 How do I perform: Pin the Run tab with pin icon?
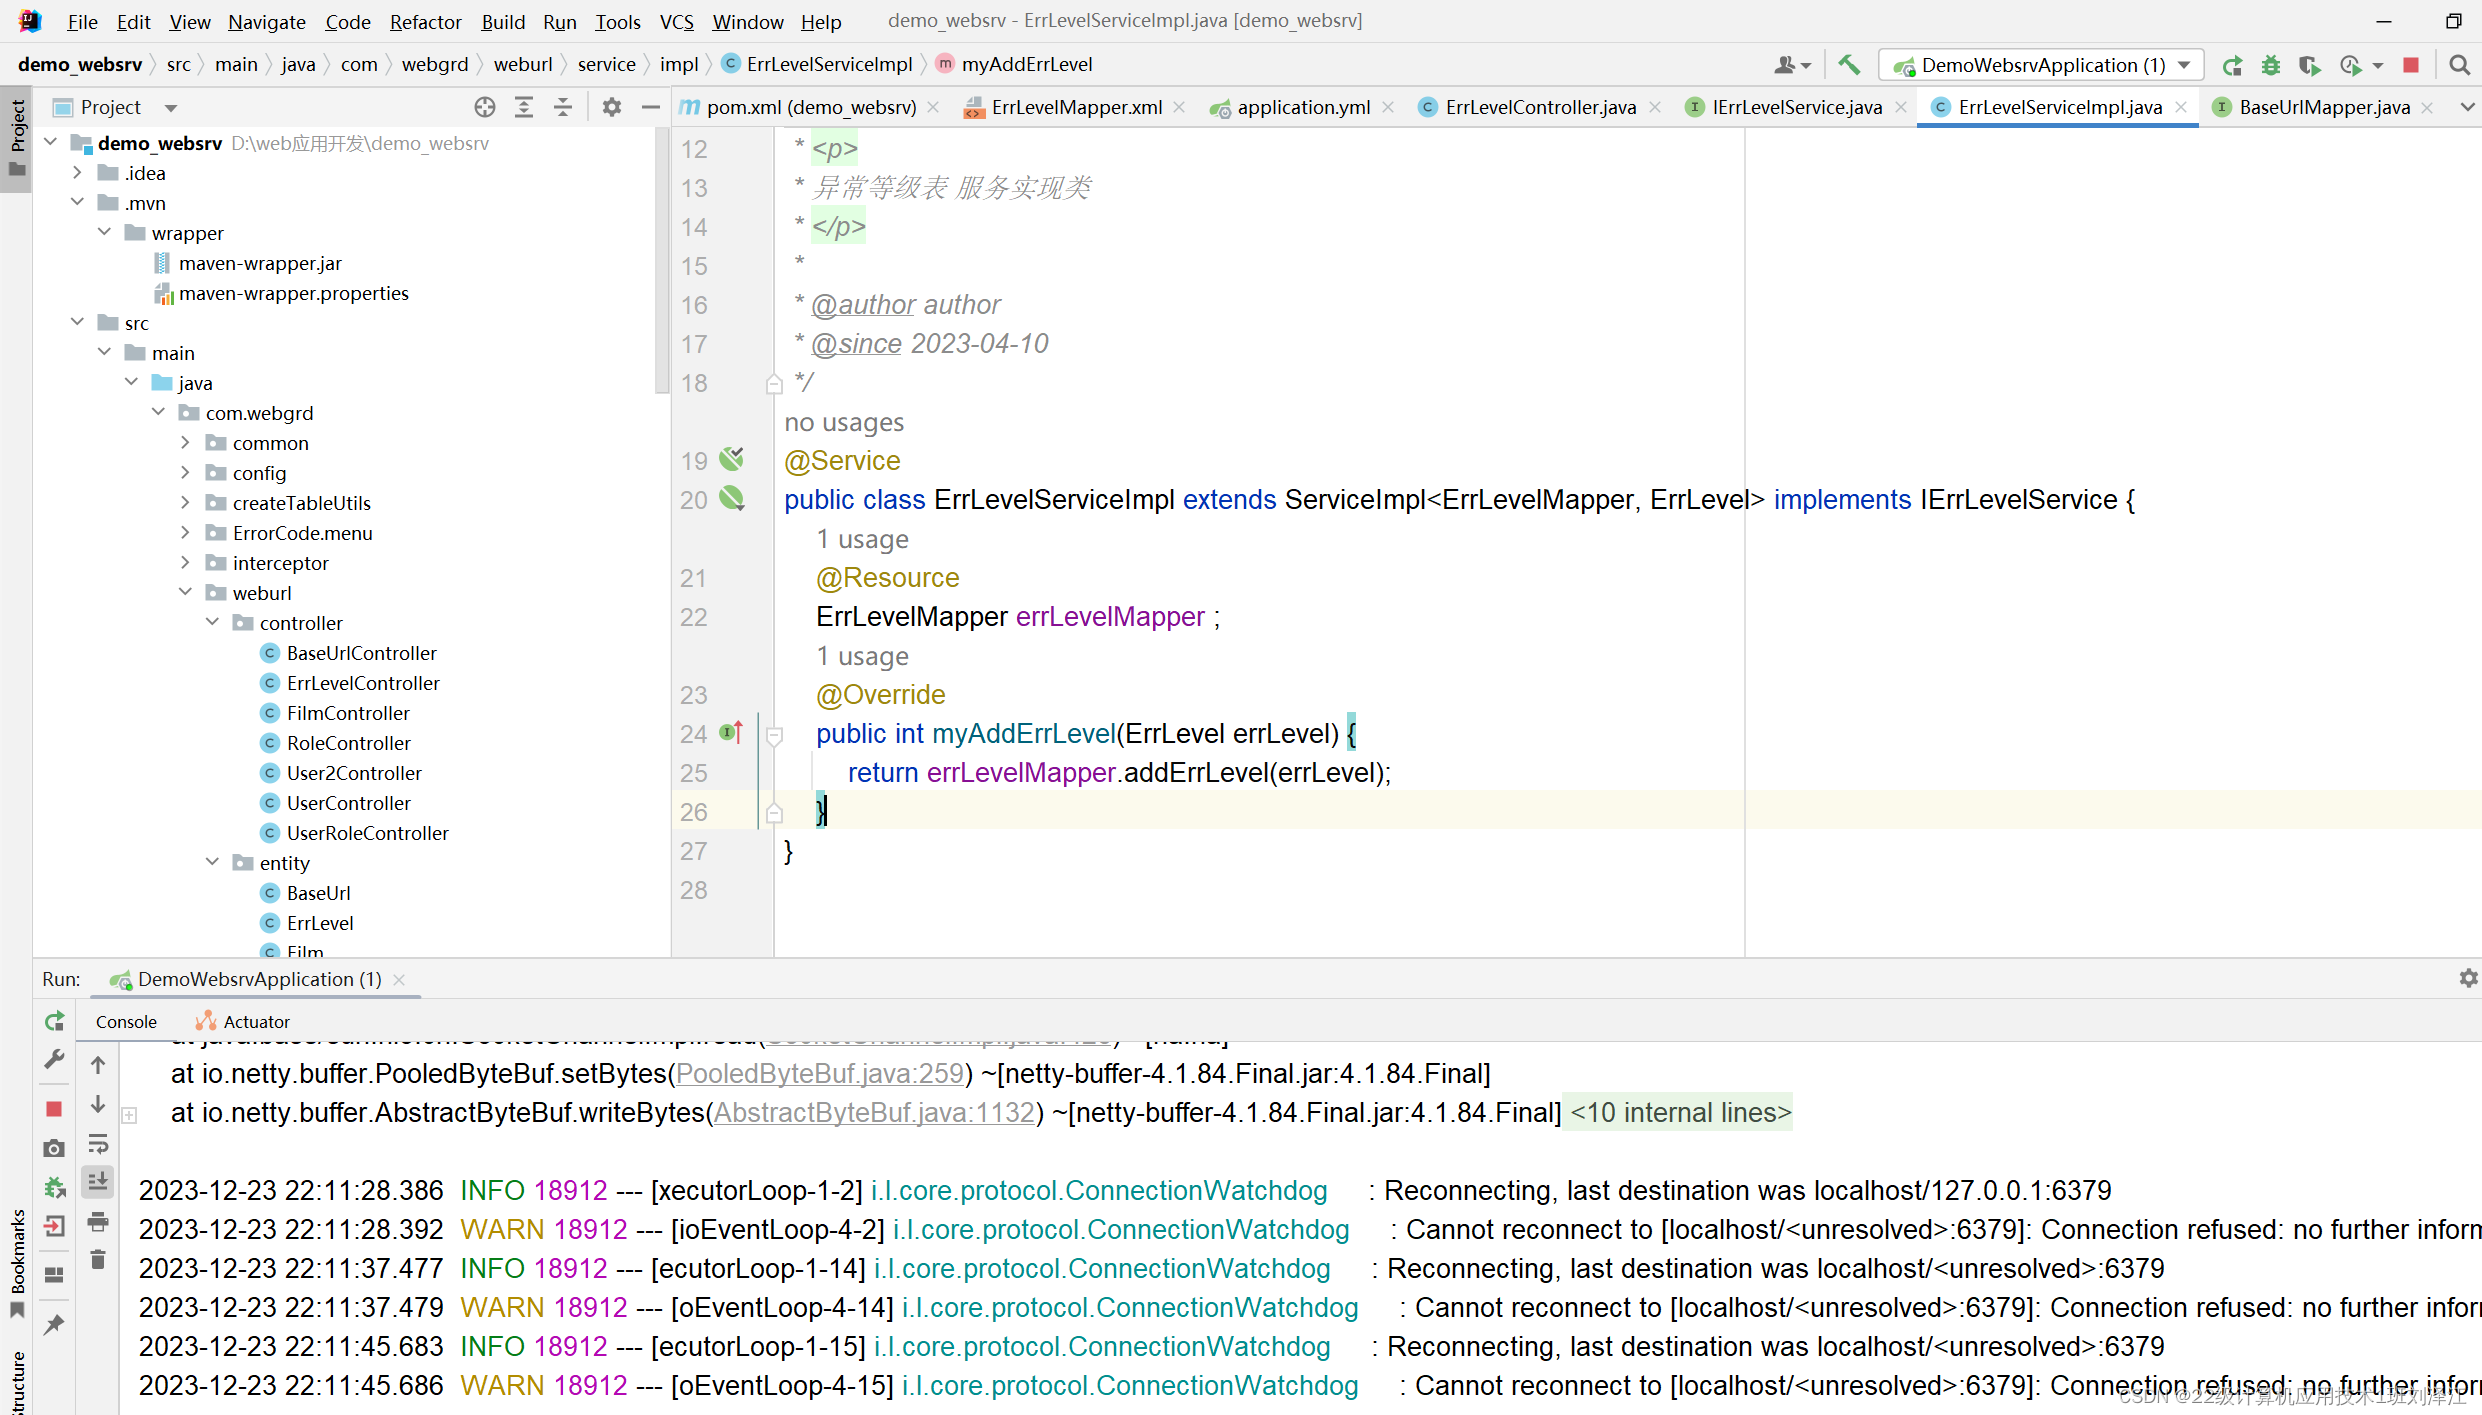point(55,1325)
